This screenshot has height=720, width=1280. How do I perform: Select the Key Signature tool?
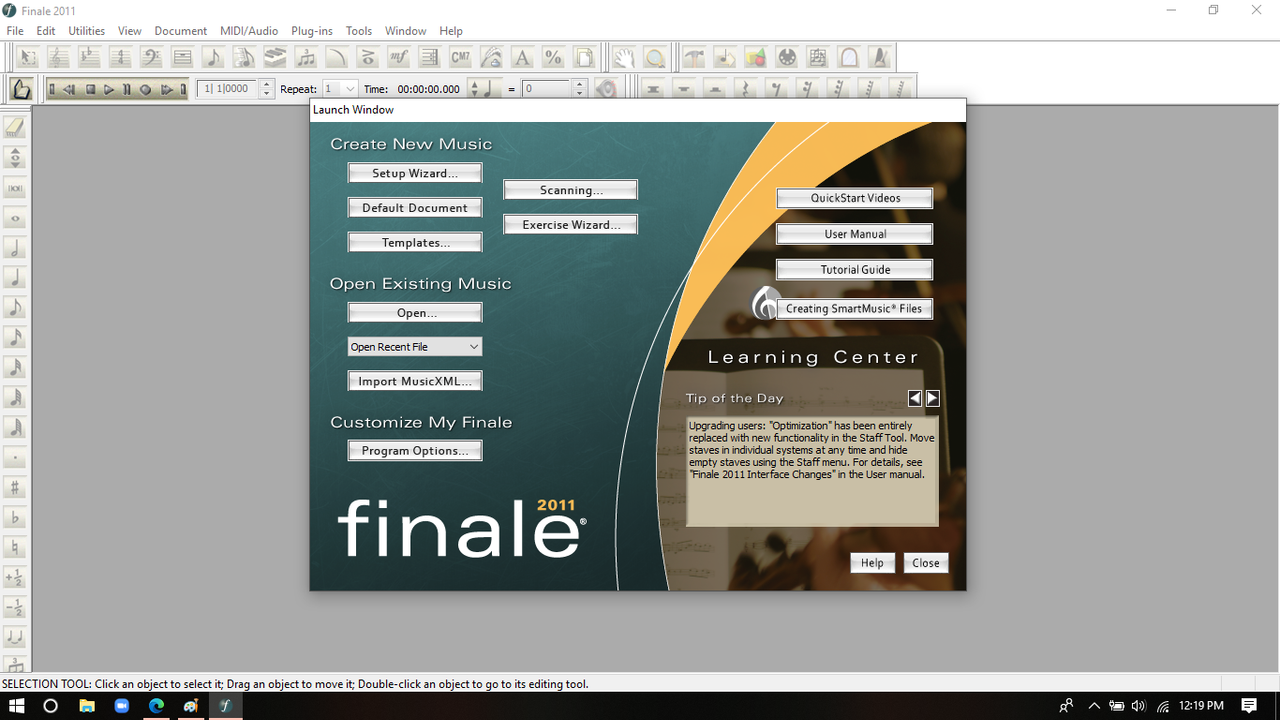pyautogui.click(x=89, y=57)
